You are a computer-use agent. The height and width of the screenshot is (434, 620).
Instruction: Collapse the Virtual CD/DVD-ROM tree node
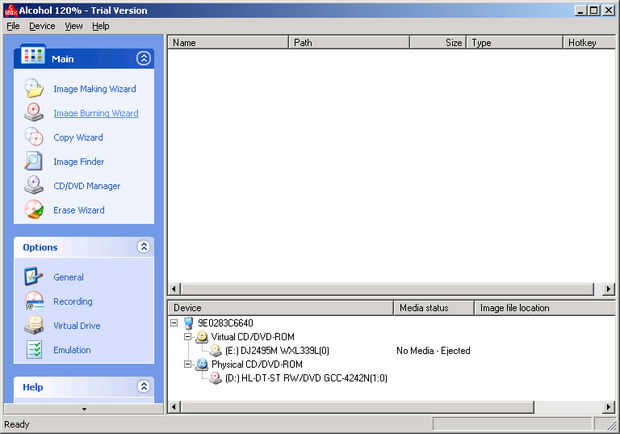[x=188, y=337]
